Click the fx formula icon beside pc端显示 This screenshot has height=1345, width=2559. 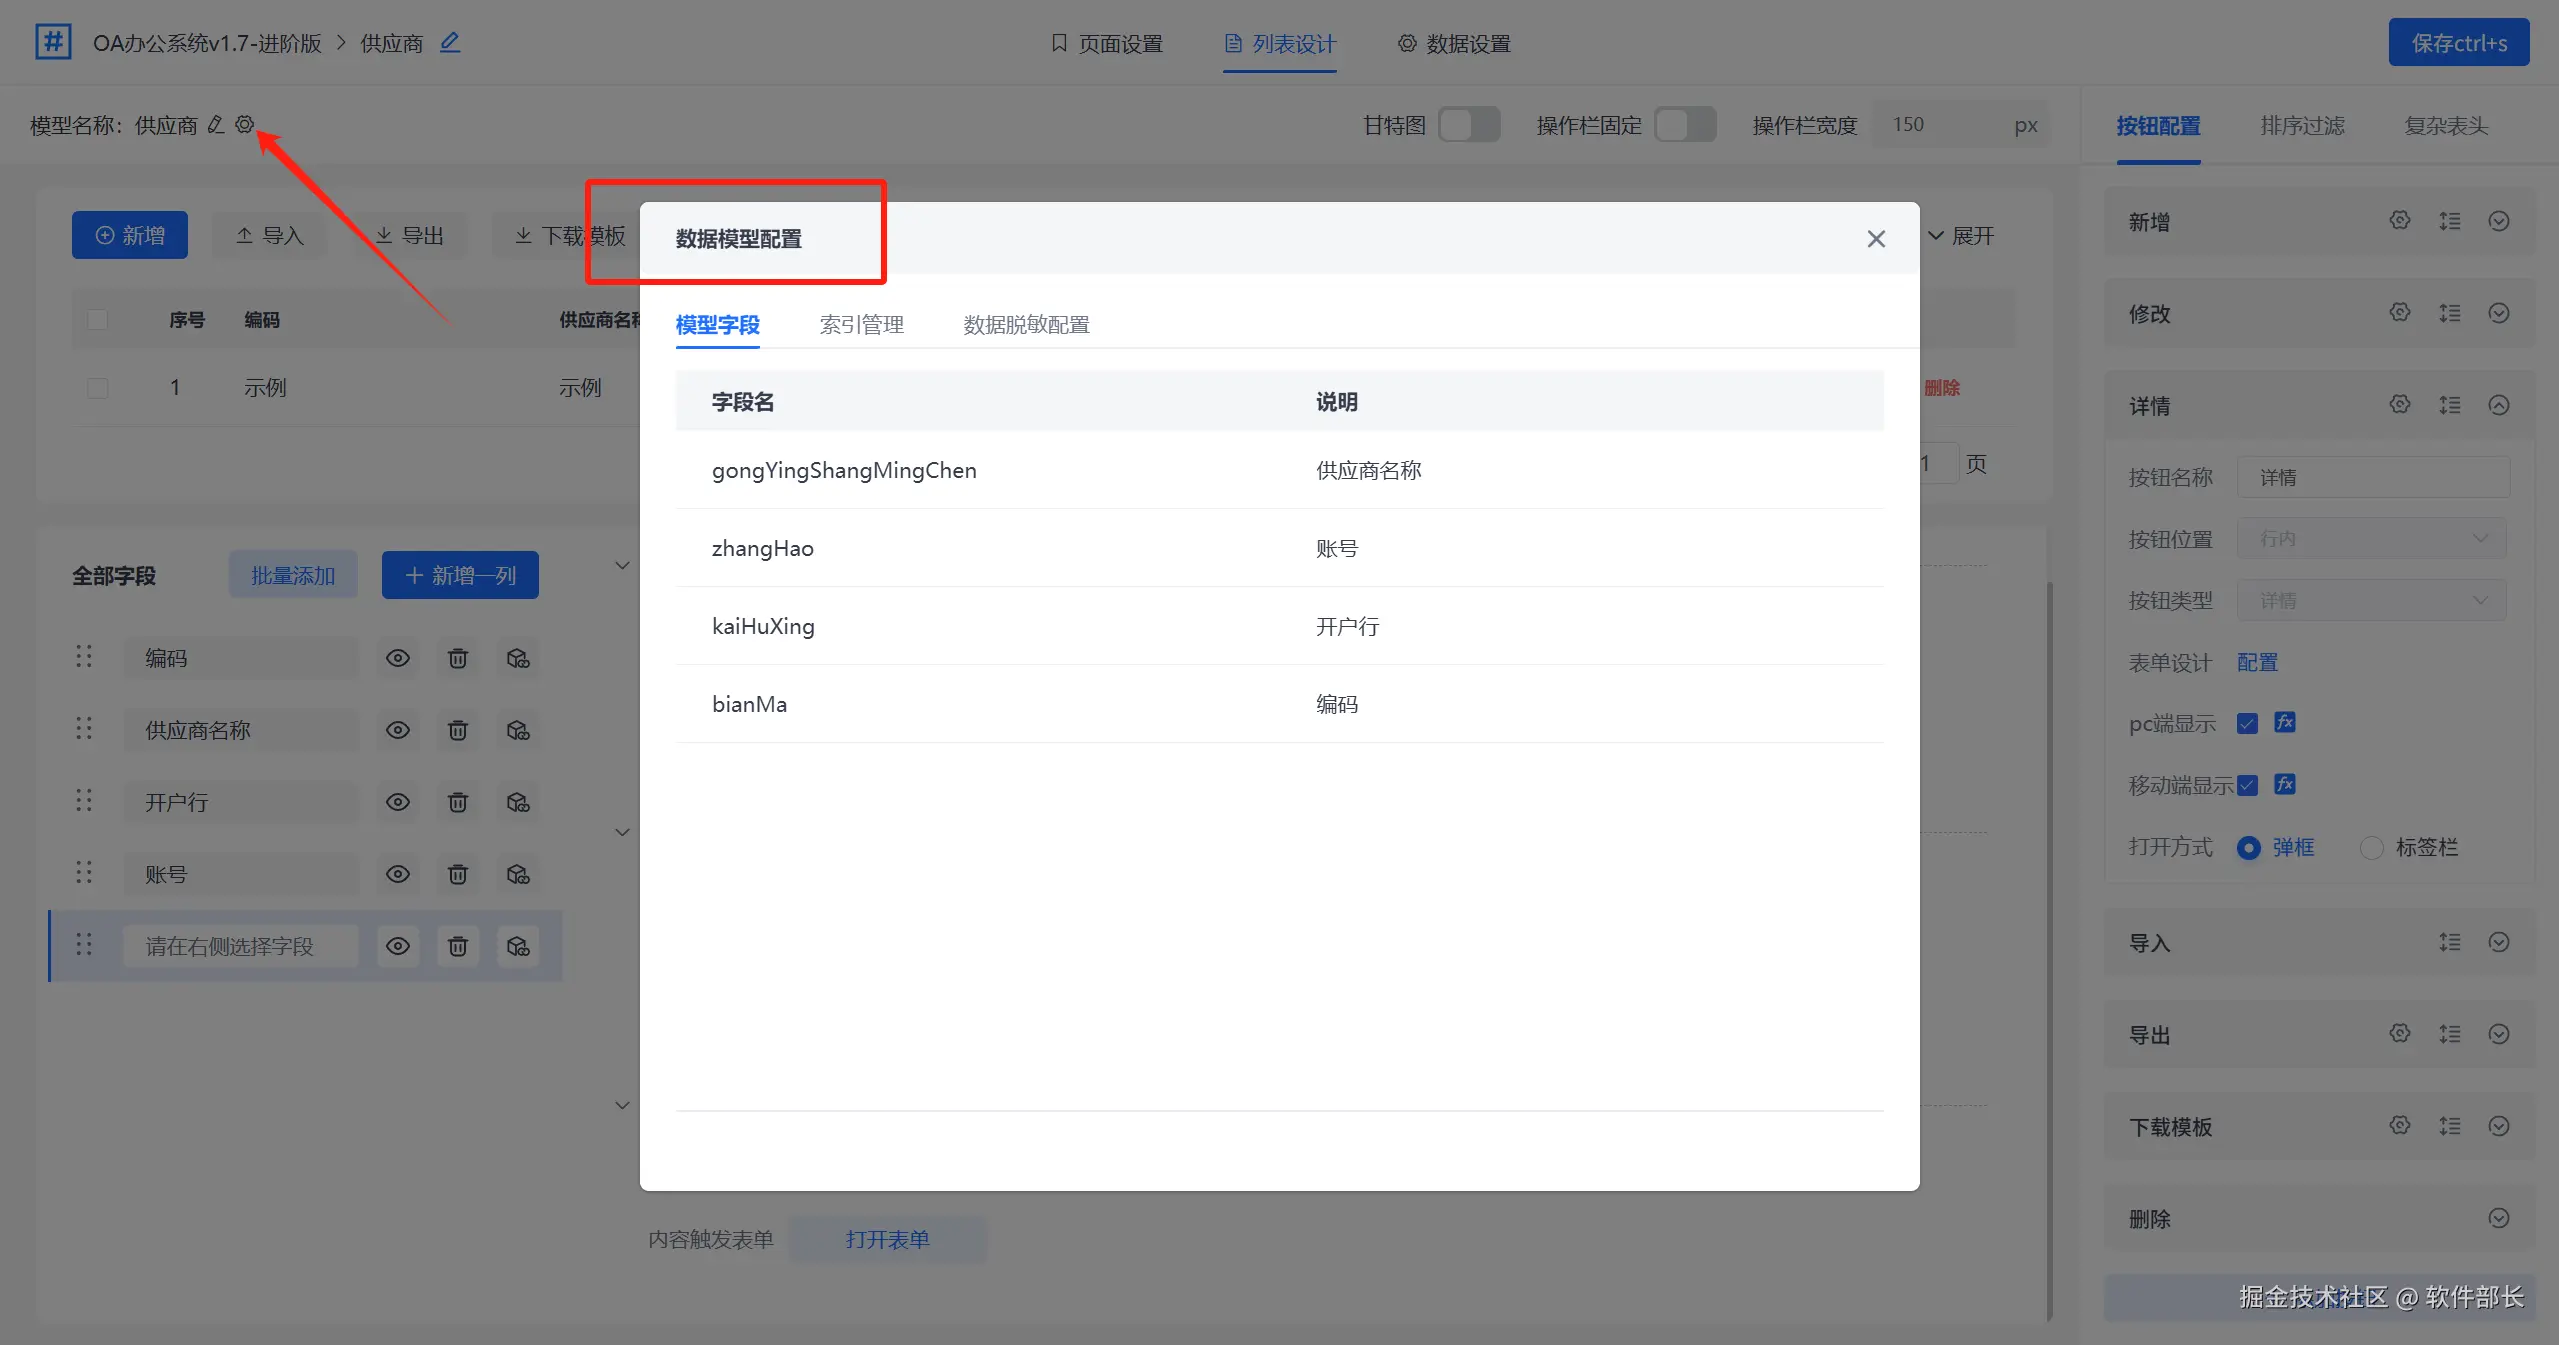tap(2285, 722)
